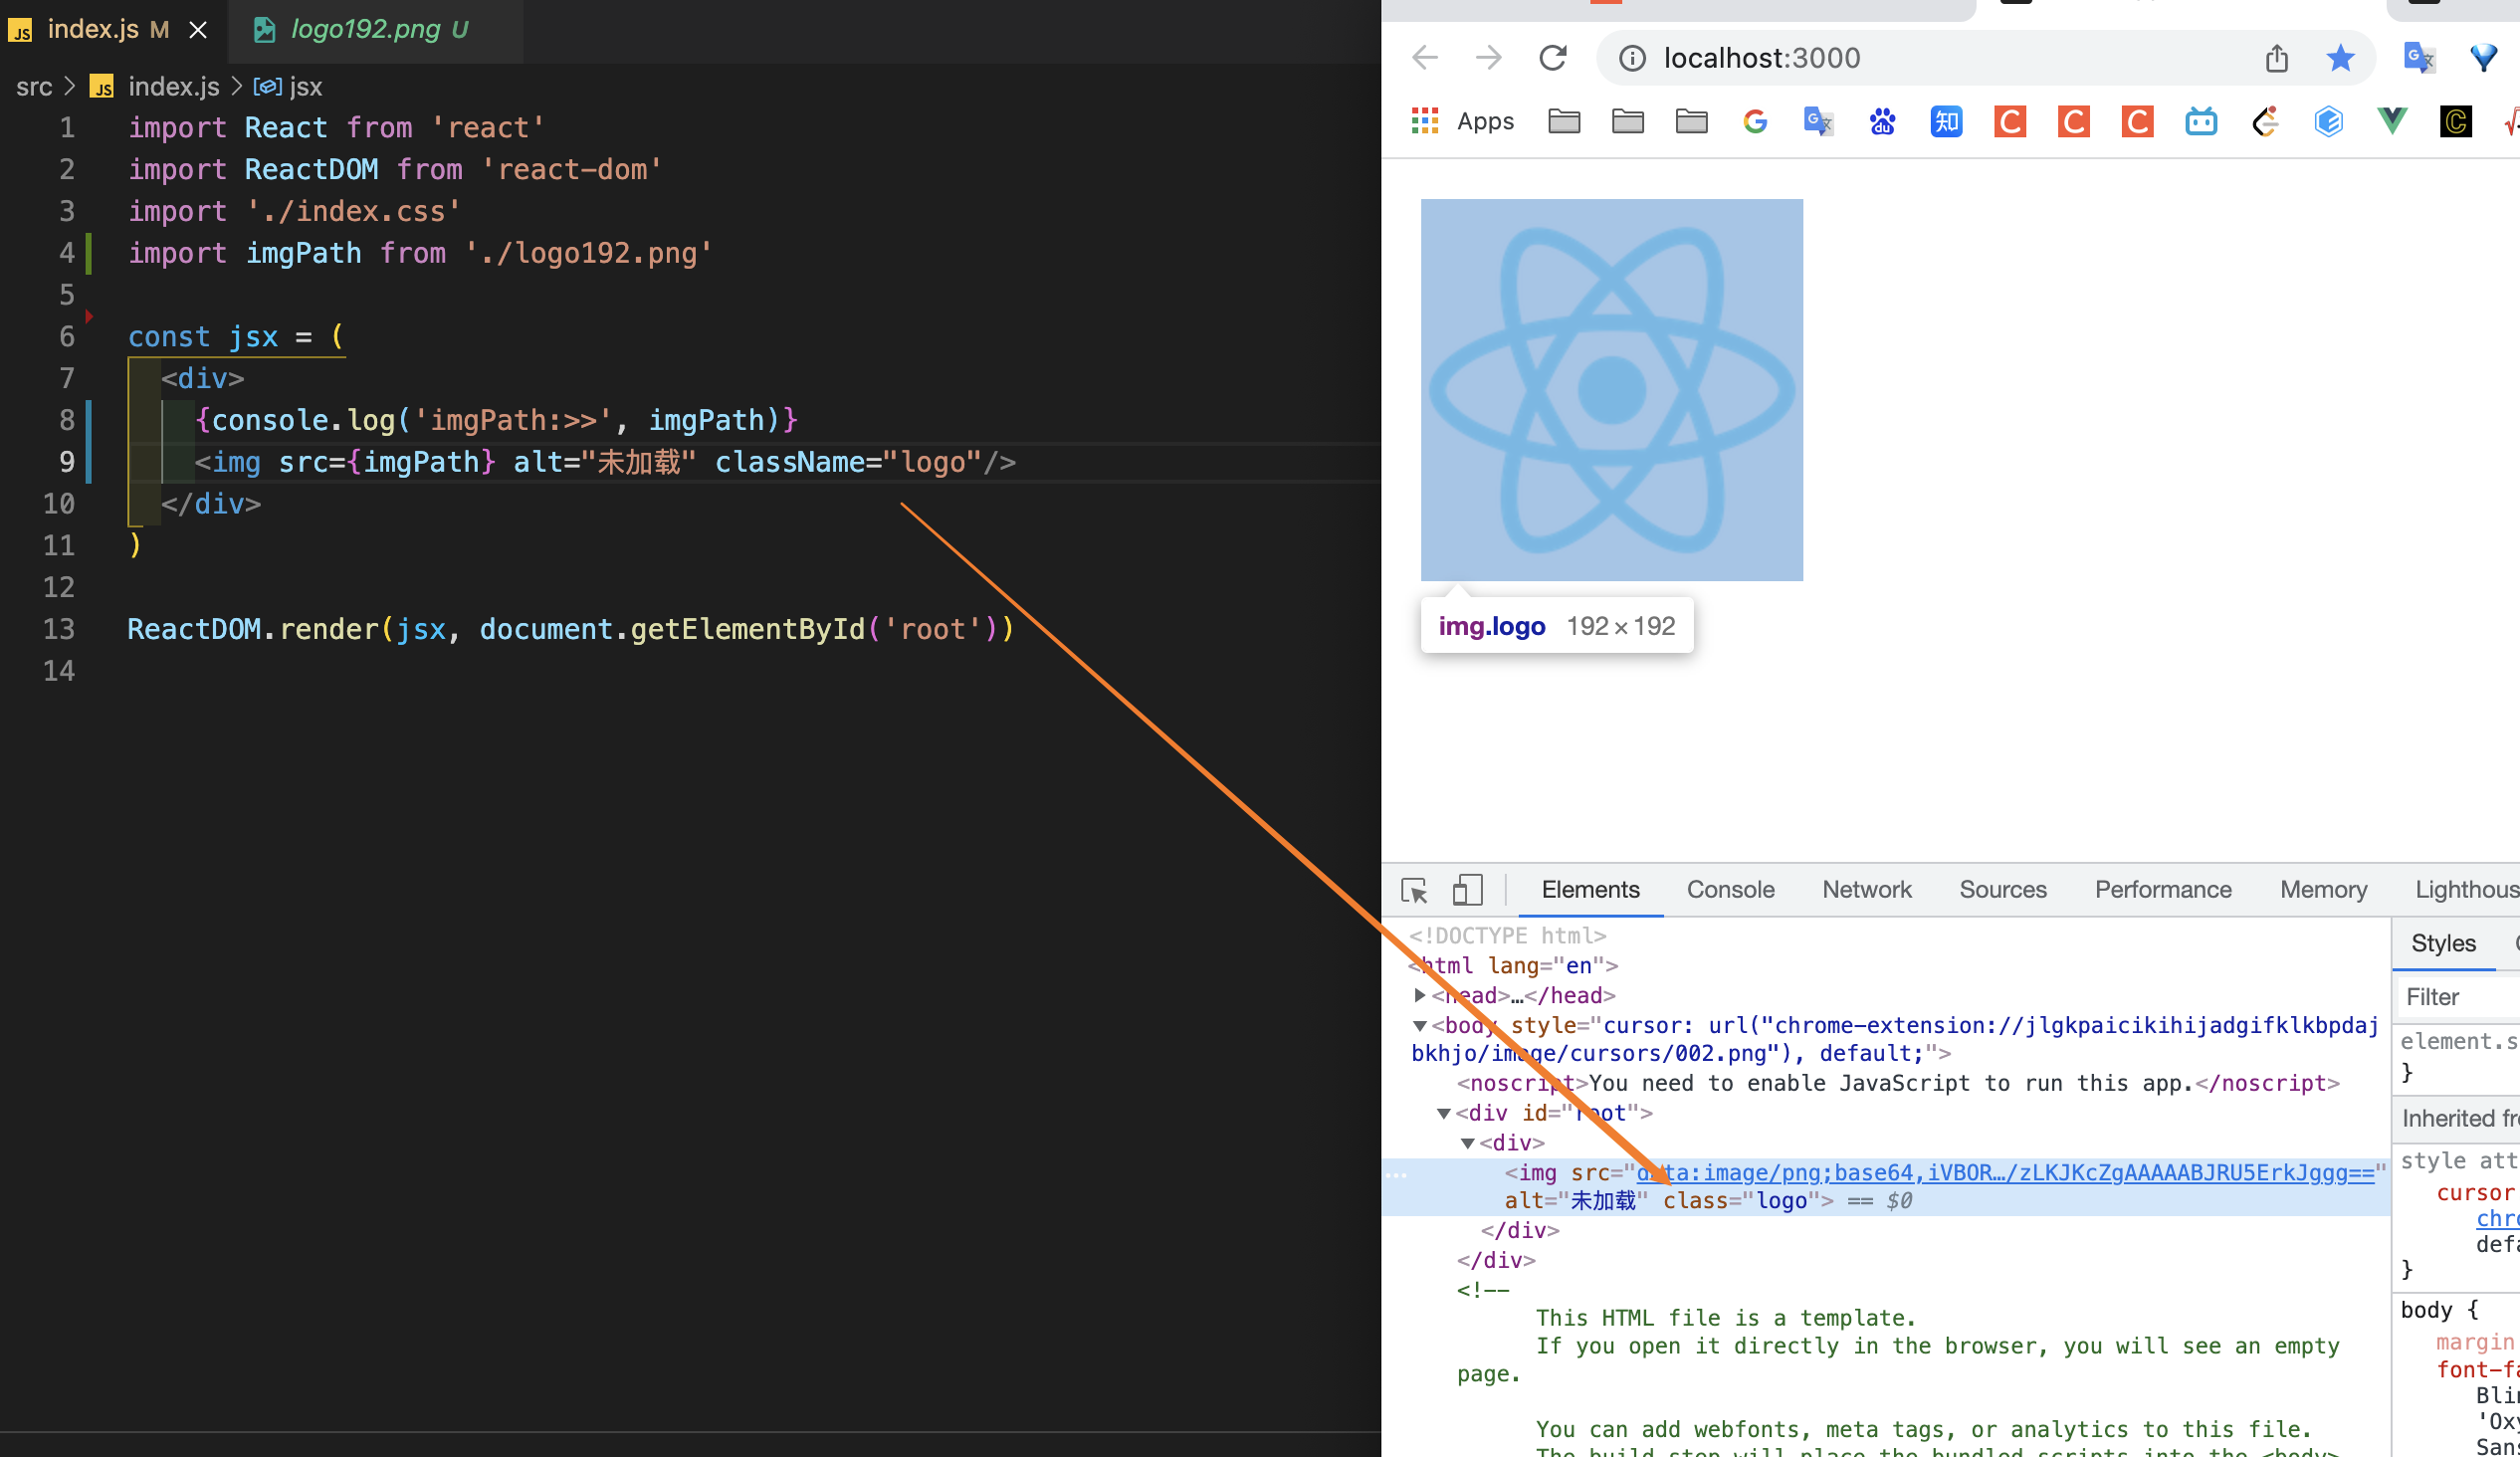Click the src breadcrumb segment

[34, 87]
